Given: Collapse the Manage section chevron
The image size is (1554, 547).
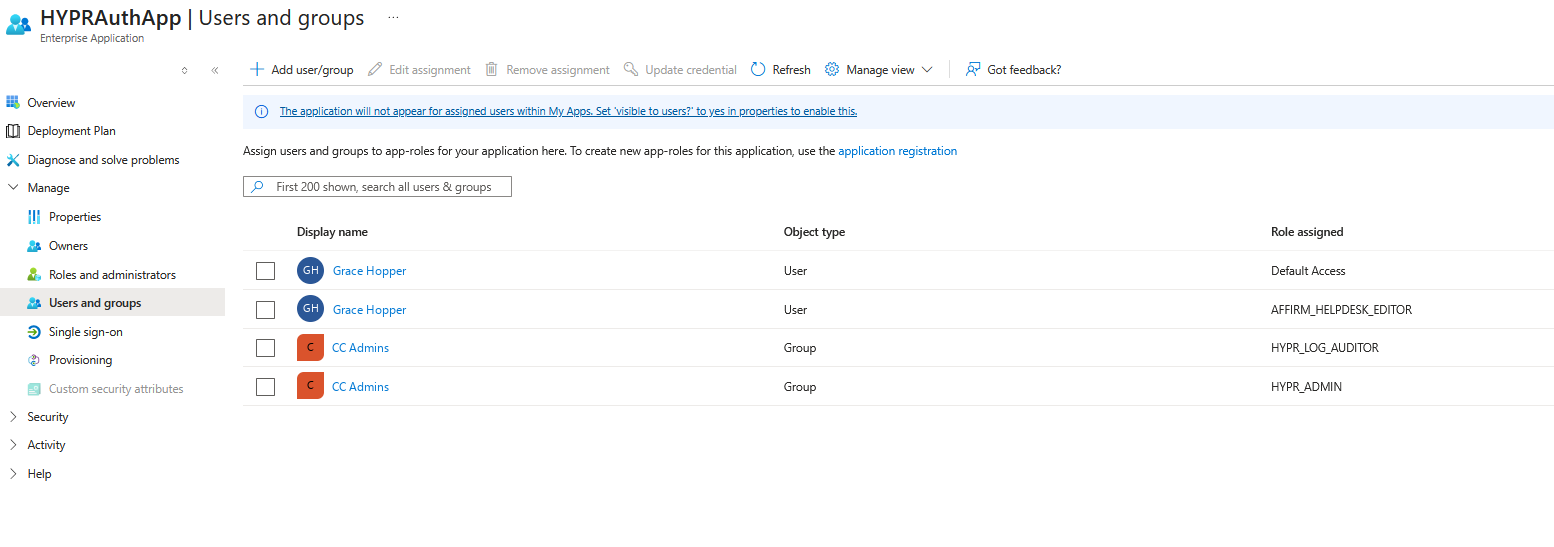Looking at the screenshot, I should (x=13, y=188).
